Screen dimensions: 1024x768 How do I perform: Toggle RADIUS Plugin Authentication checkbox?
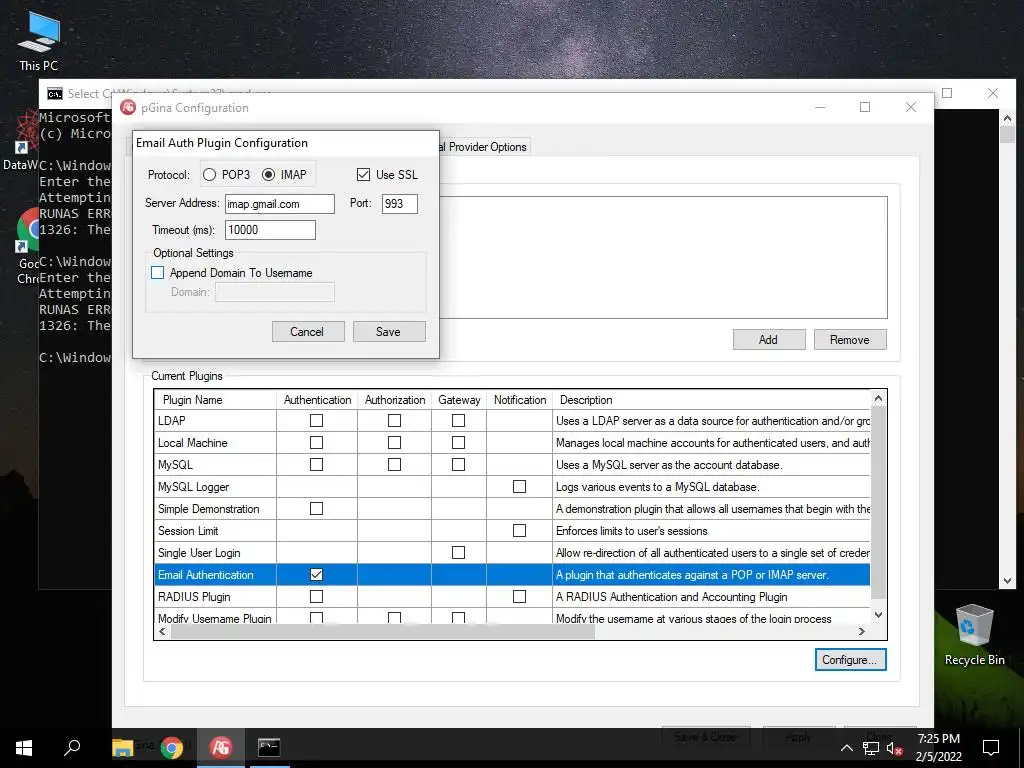[x=316, y=596]
